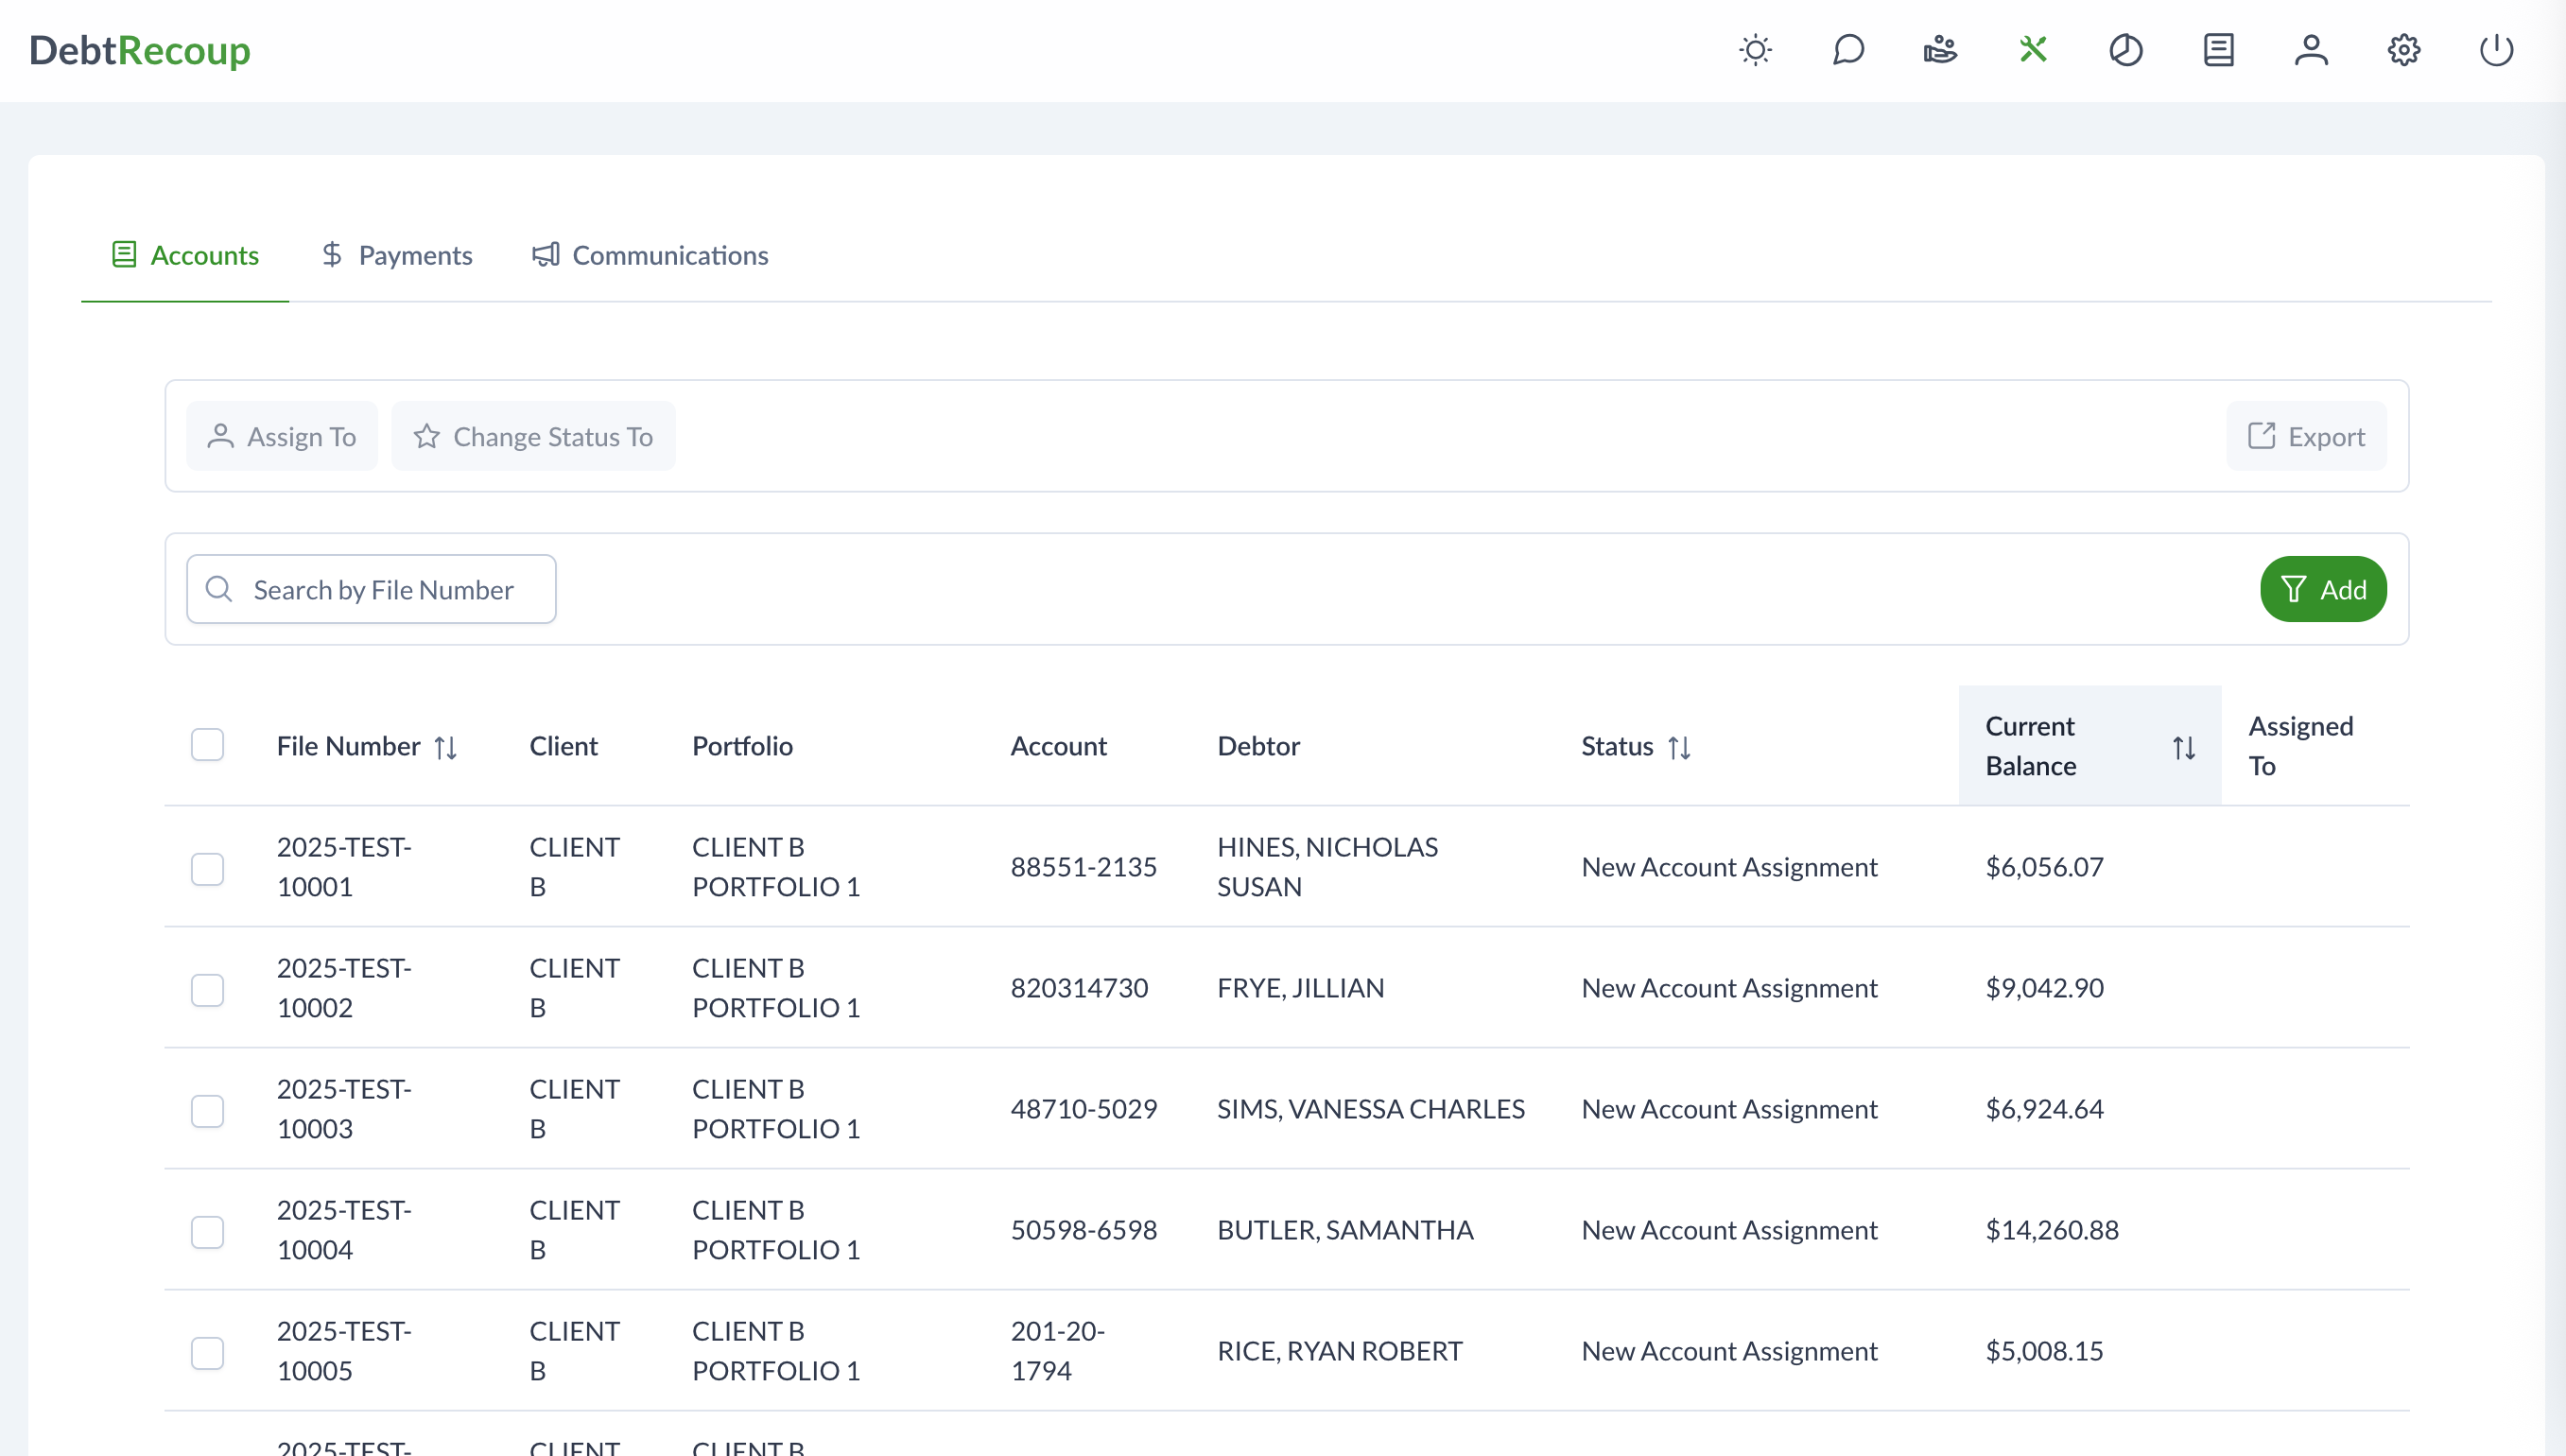This screenshot has height=1456, width=2566.
Task: Click balance $6,056.07
Action: (x=2044, y=867)
